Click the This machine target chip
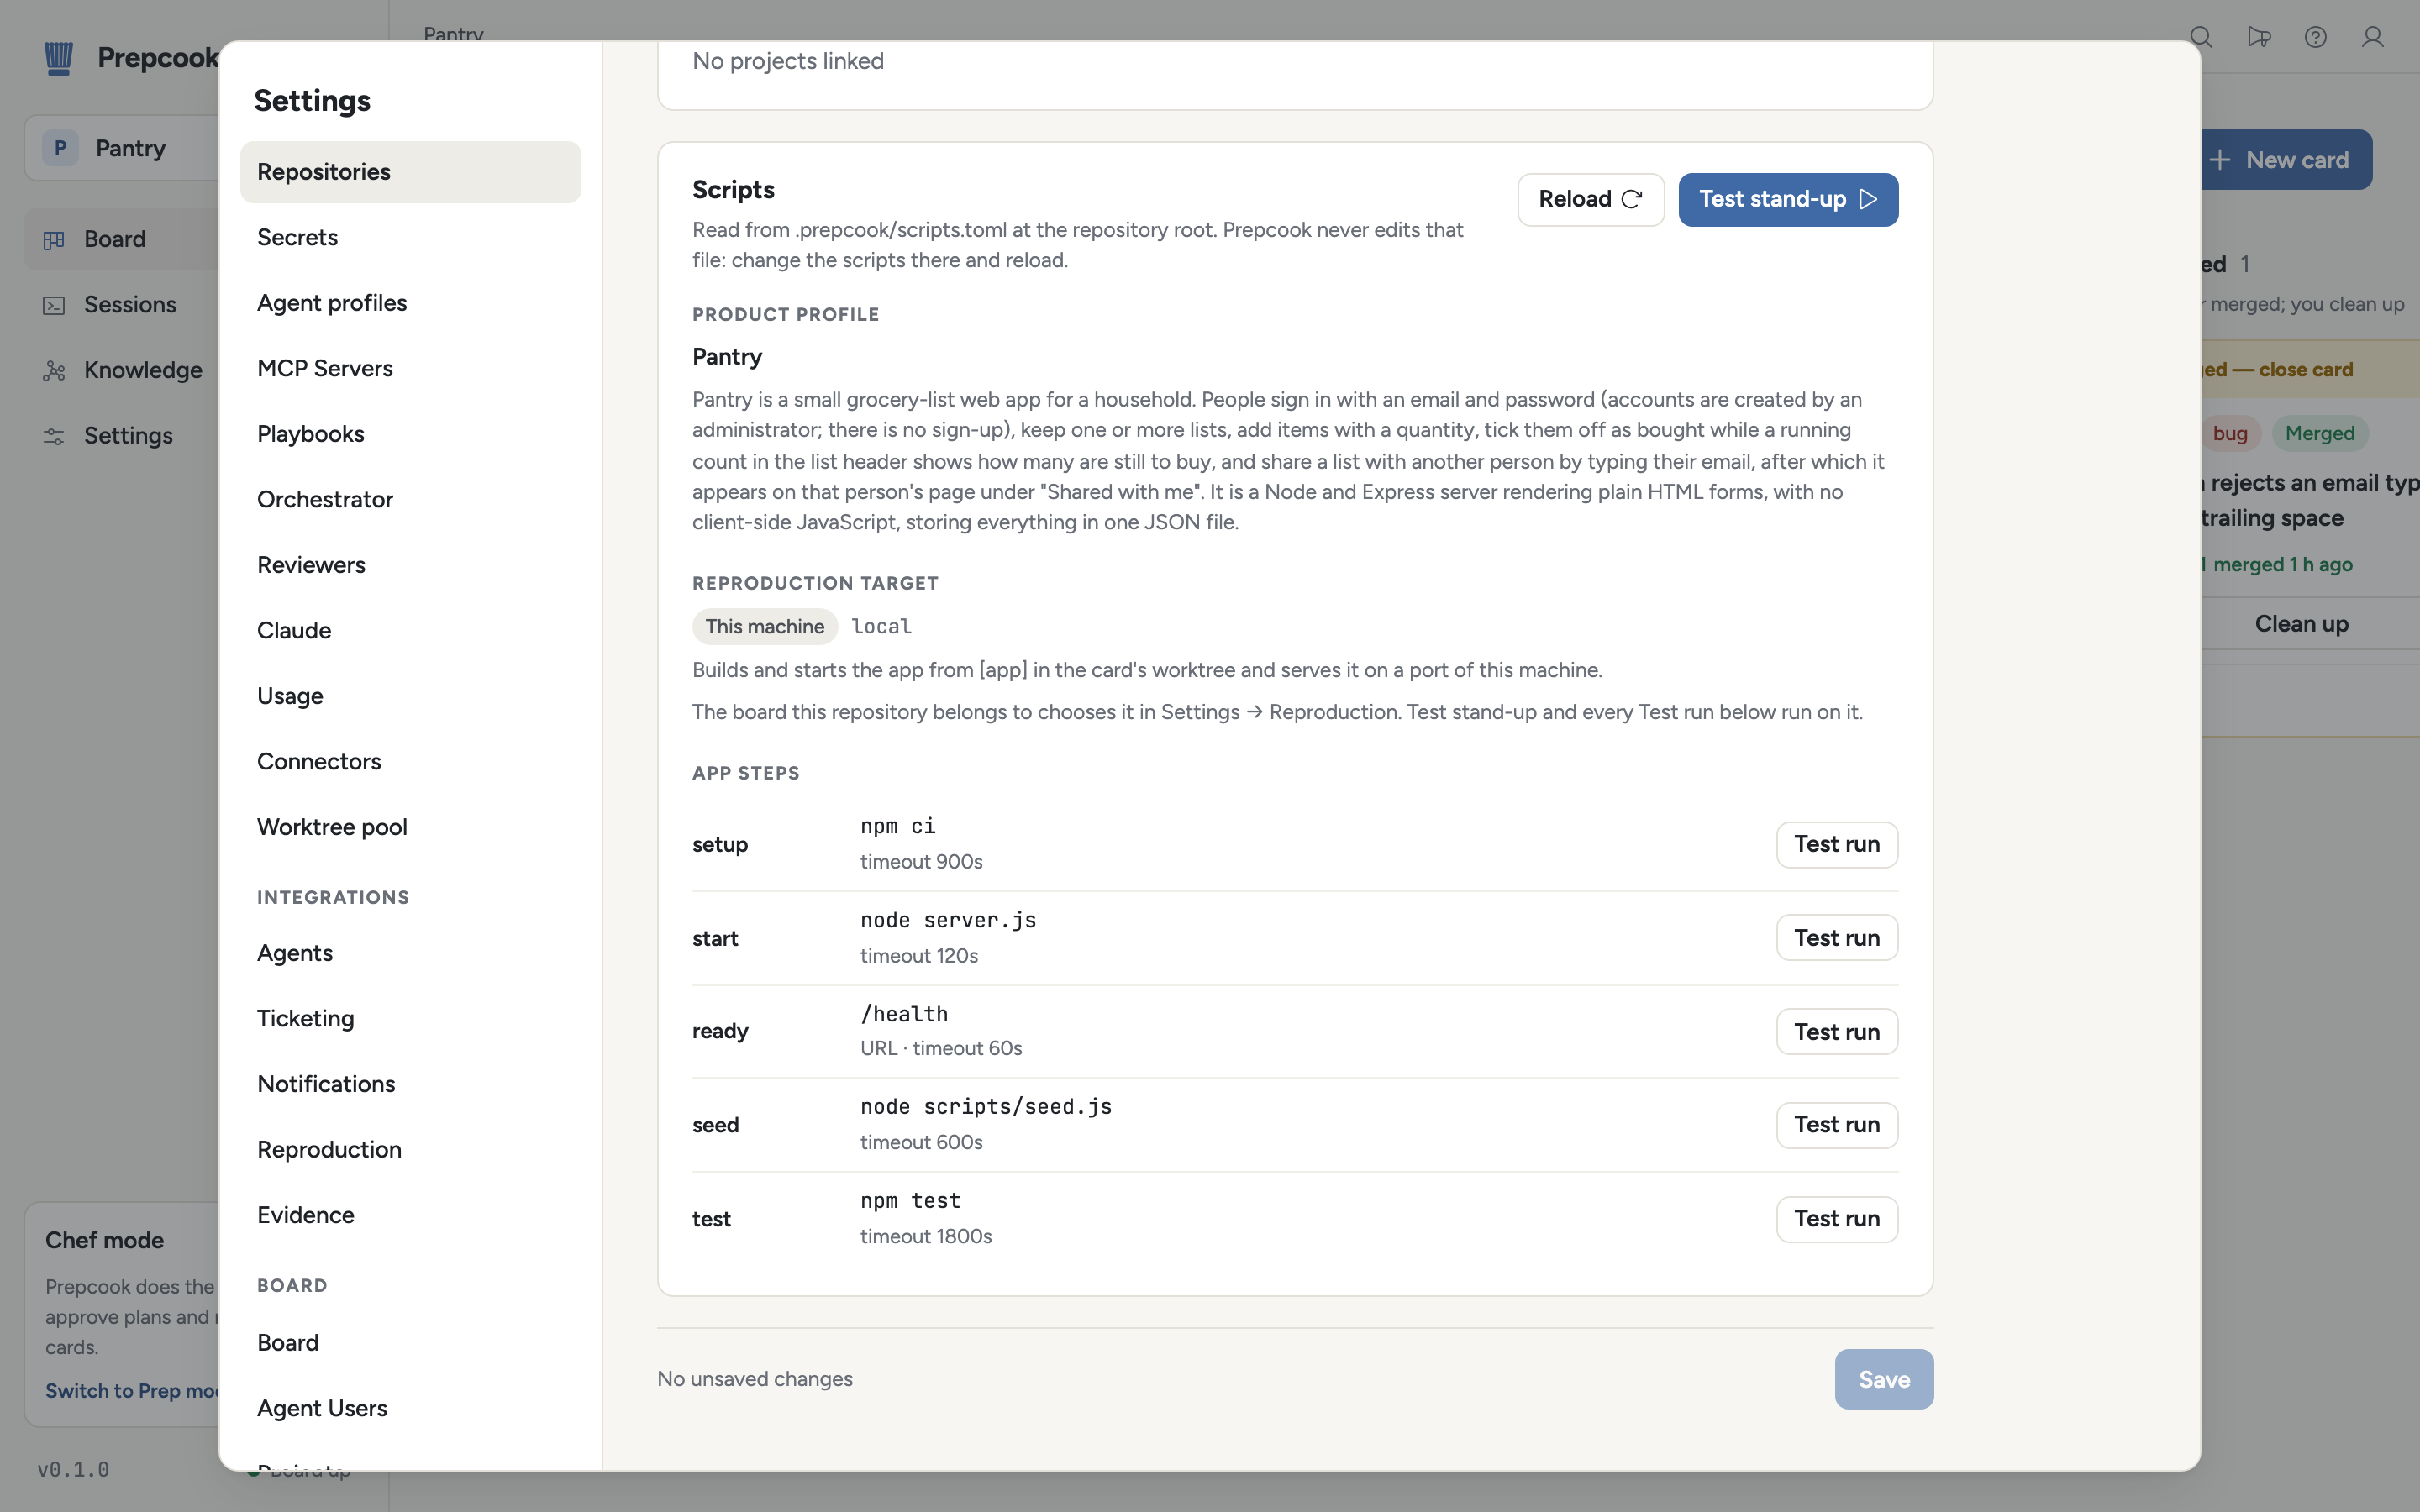Viewport: 2420px width, 1512px height. [764, 627]
